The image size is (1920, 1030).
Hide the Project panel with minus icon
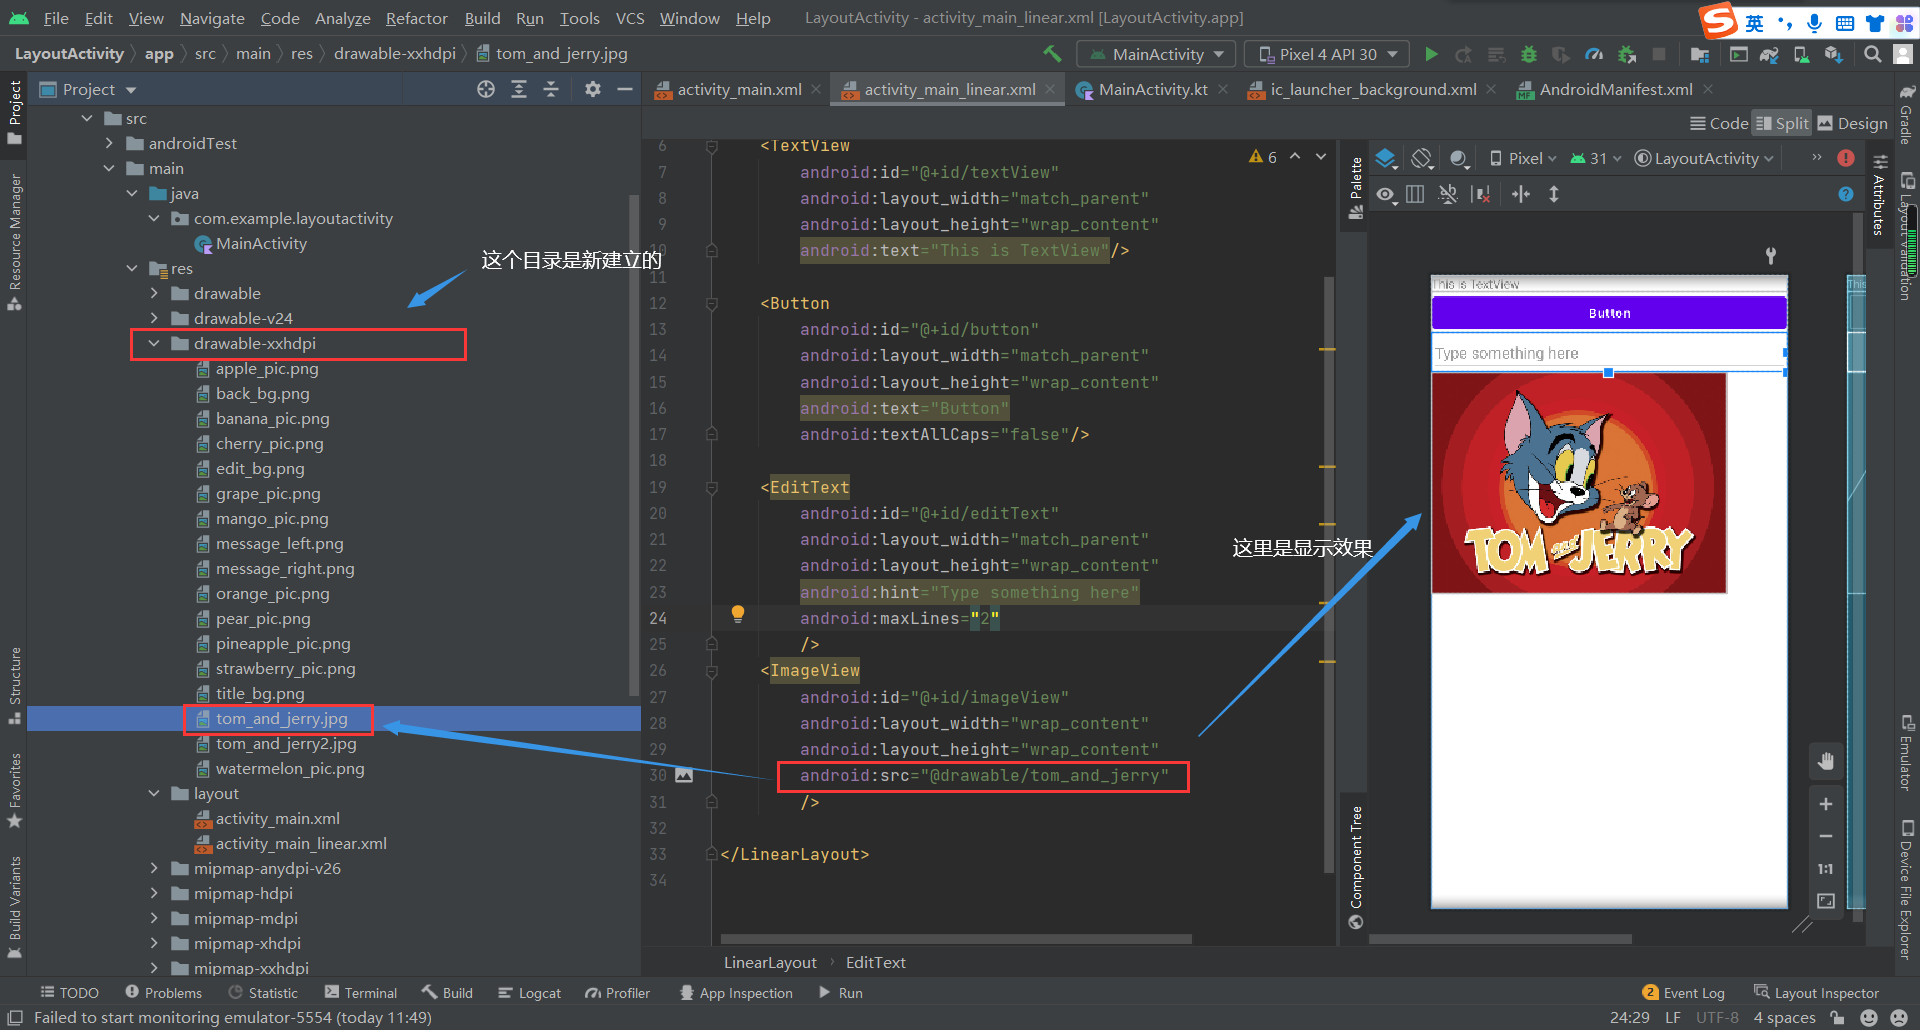pos(625,89)
